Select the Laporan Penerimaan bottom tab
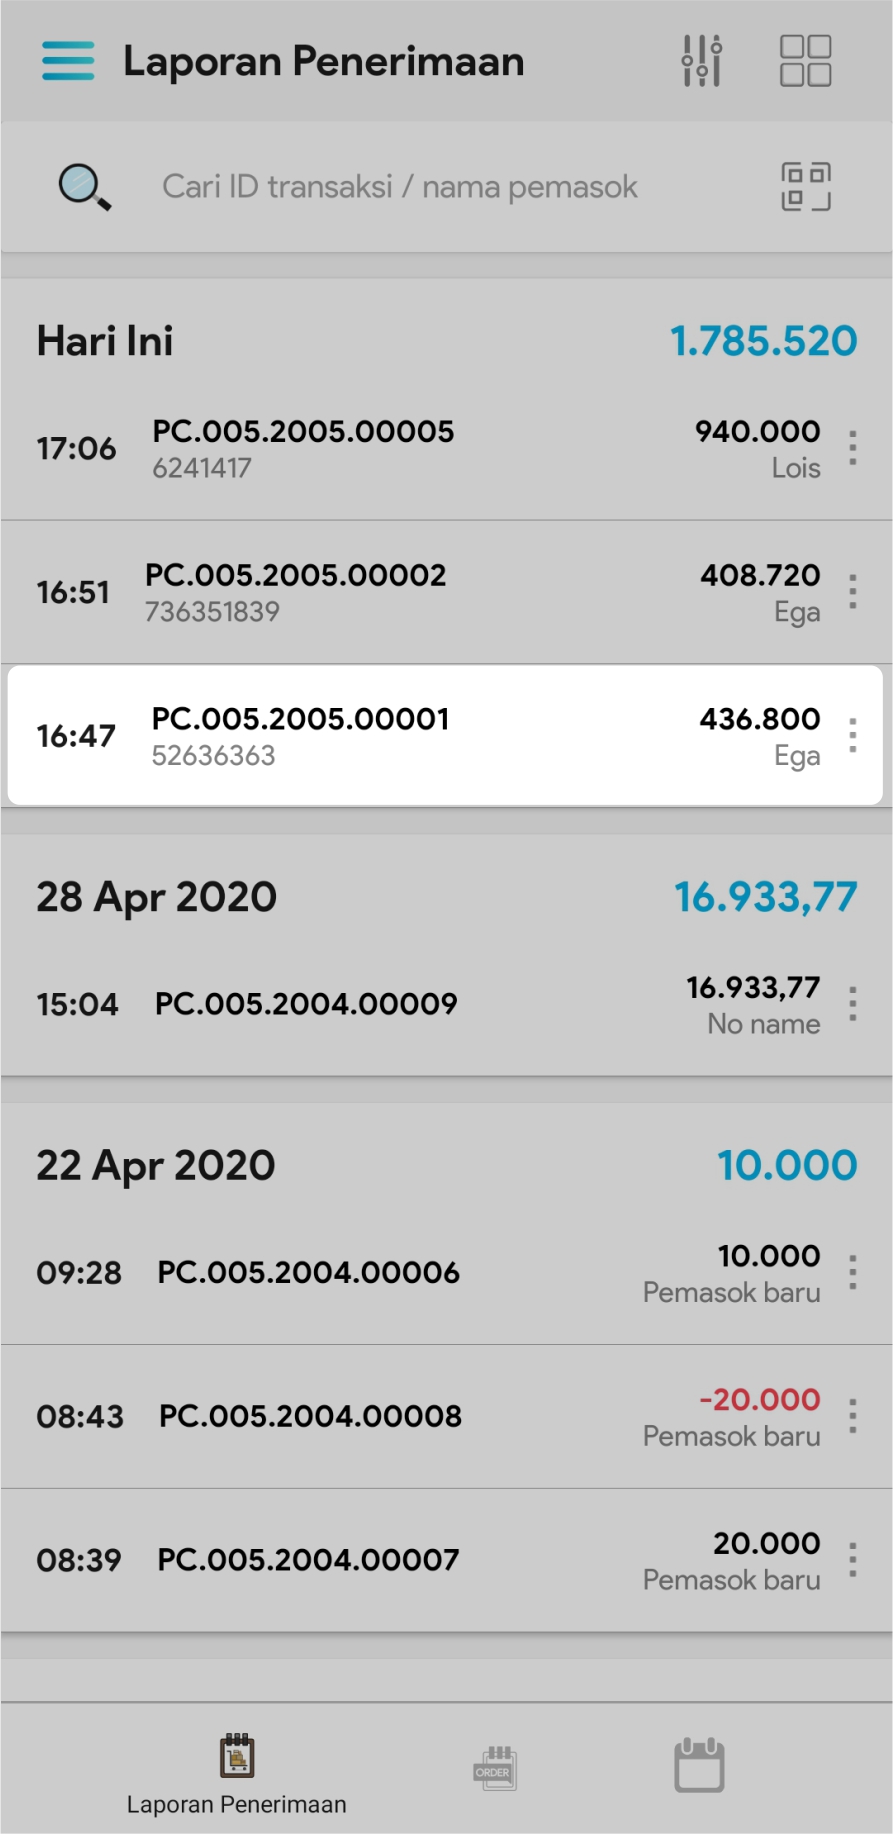 tap(237, 1774)
